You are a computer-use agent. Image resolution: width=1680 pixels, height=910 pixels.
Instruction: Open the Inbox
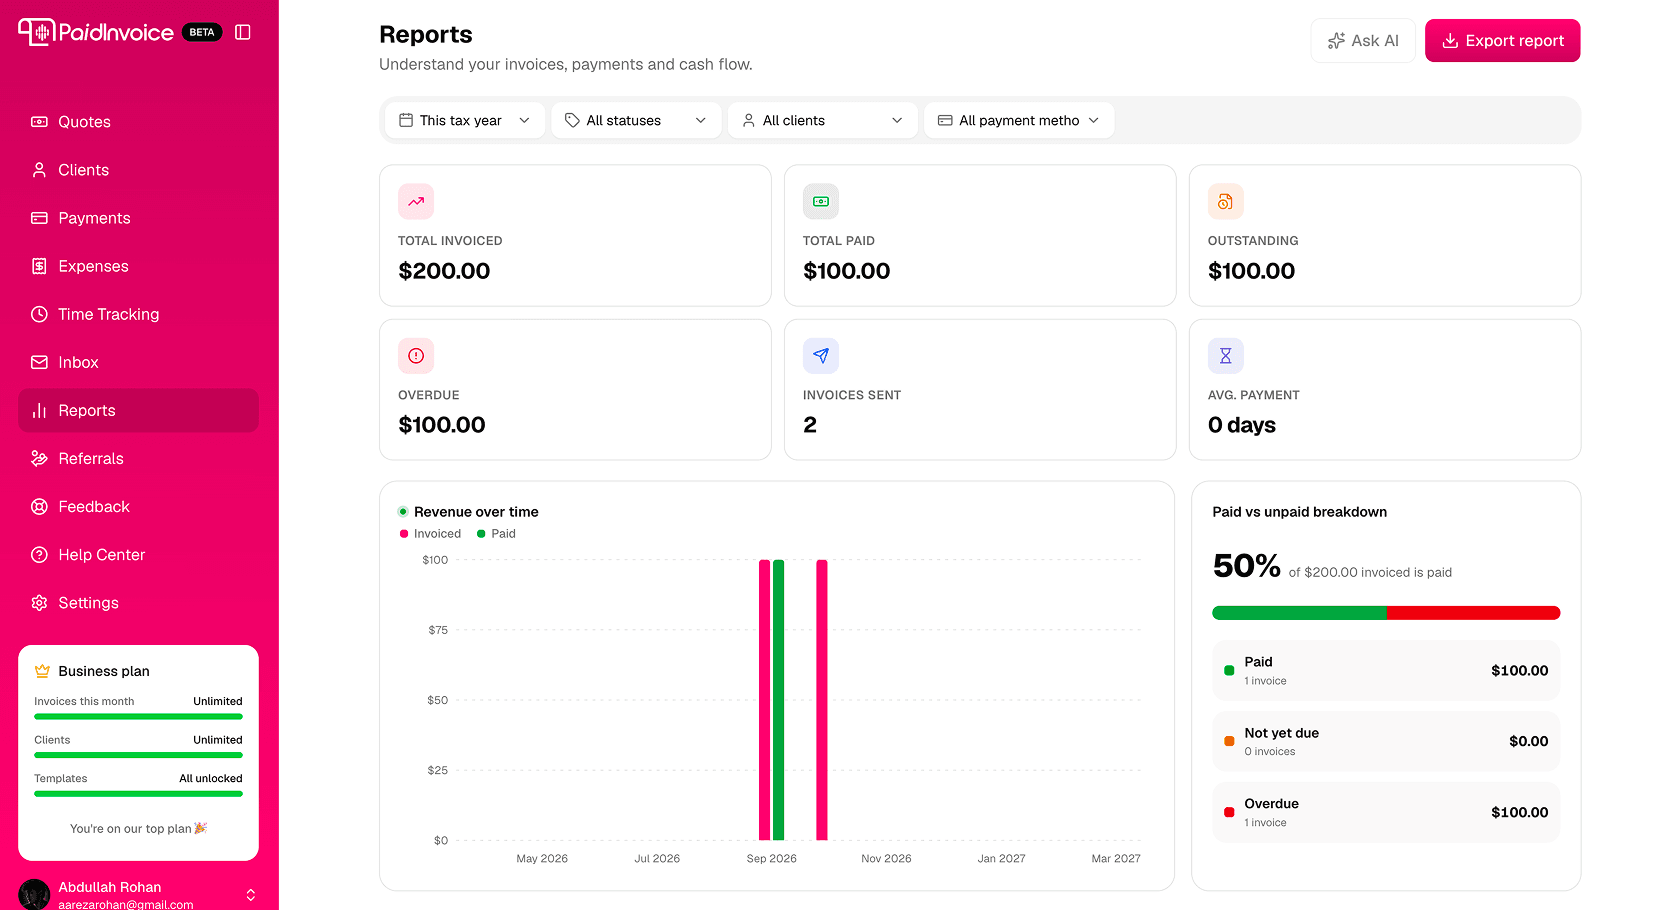138,362
